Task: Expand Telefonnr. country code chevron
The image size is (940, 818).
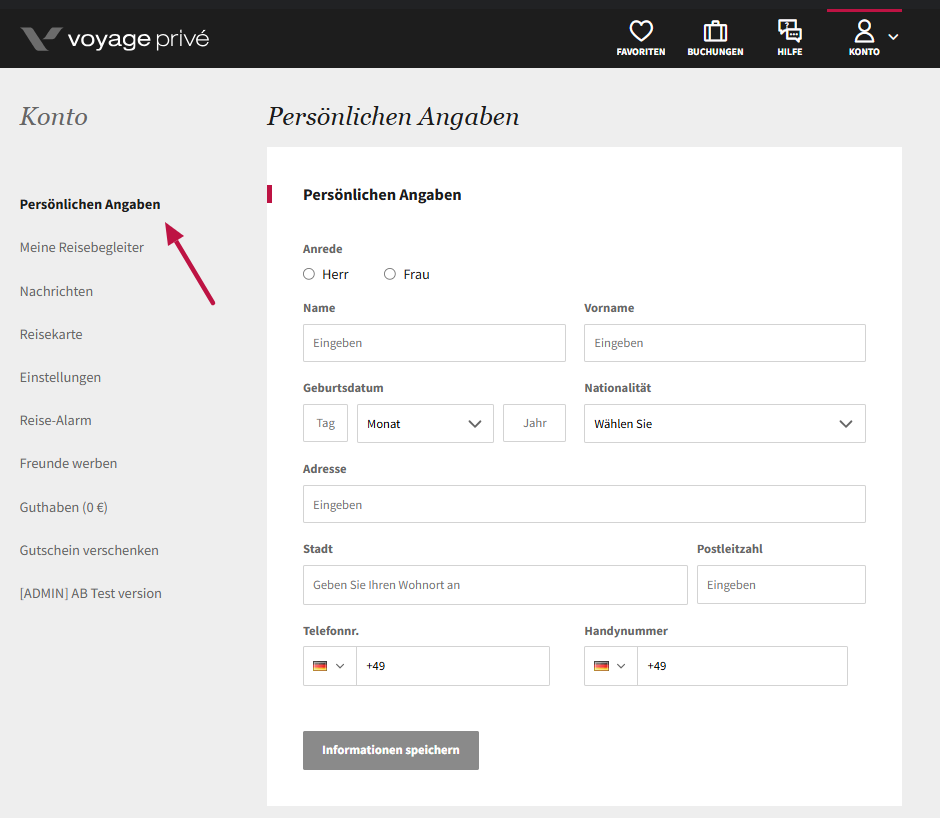Action: point(340,666)
